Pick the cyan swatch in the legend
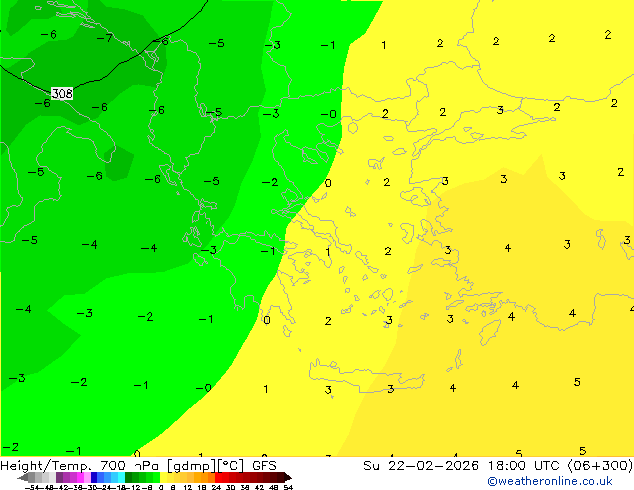 122,477
